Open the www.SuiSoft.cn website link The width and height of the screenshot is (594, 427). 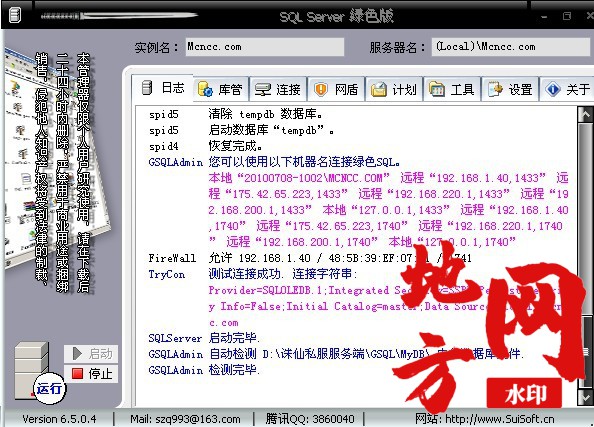tap(500, 419)
